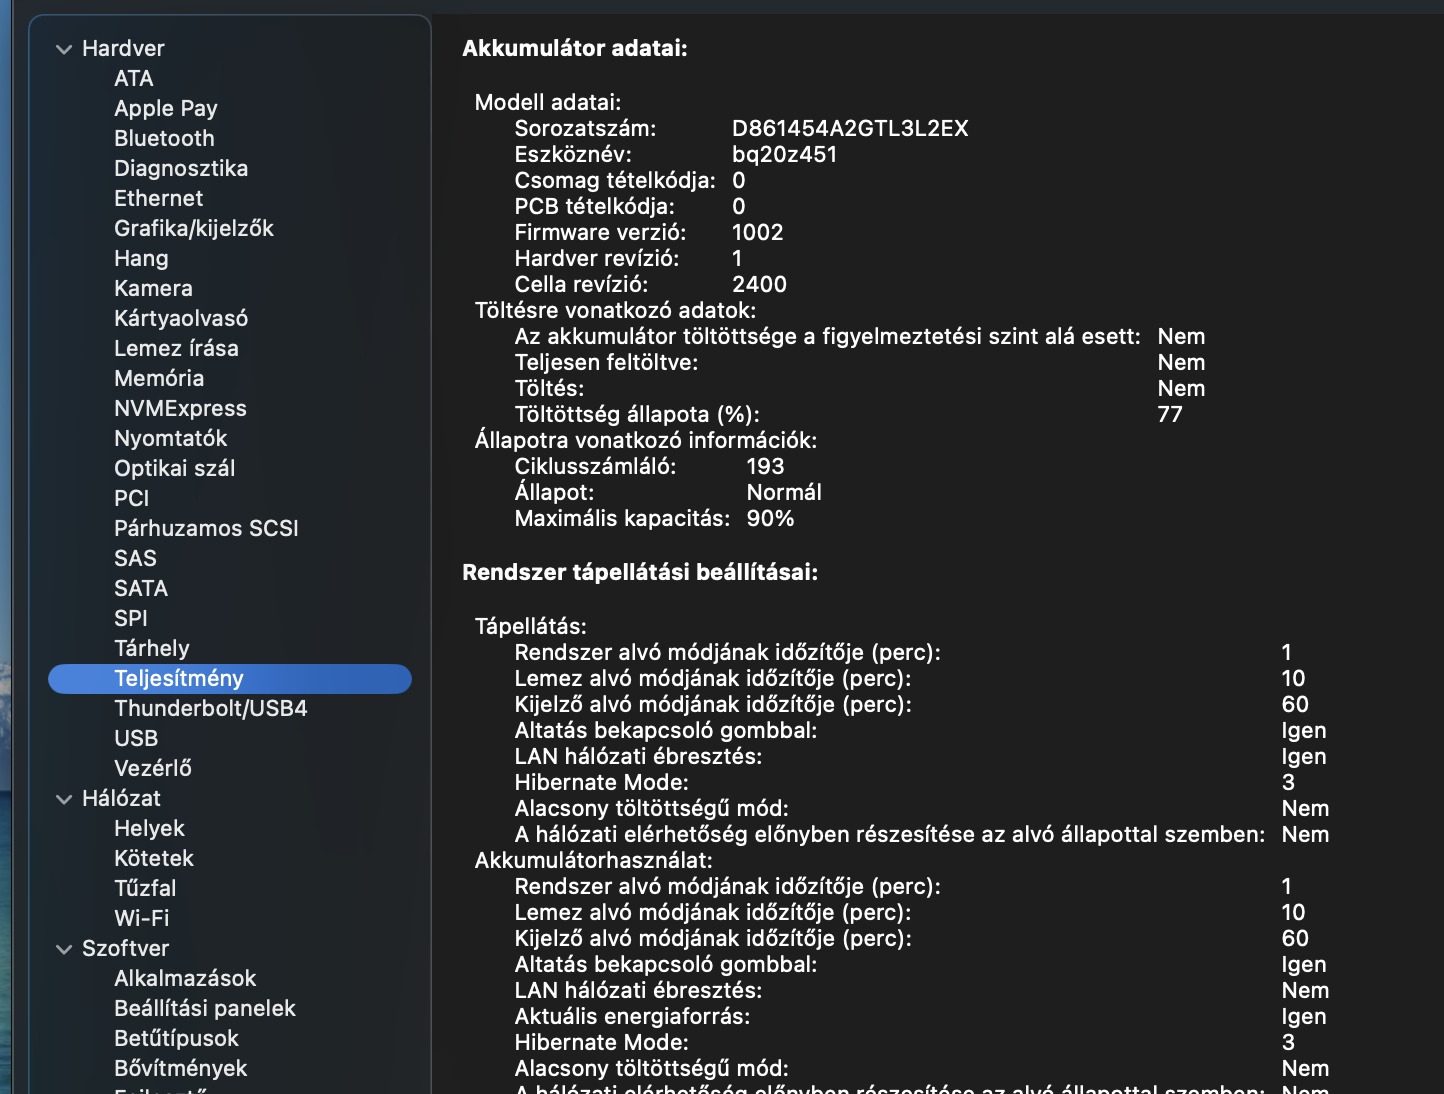Open the Apple Pay entry

coord(165,108)
